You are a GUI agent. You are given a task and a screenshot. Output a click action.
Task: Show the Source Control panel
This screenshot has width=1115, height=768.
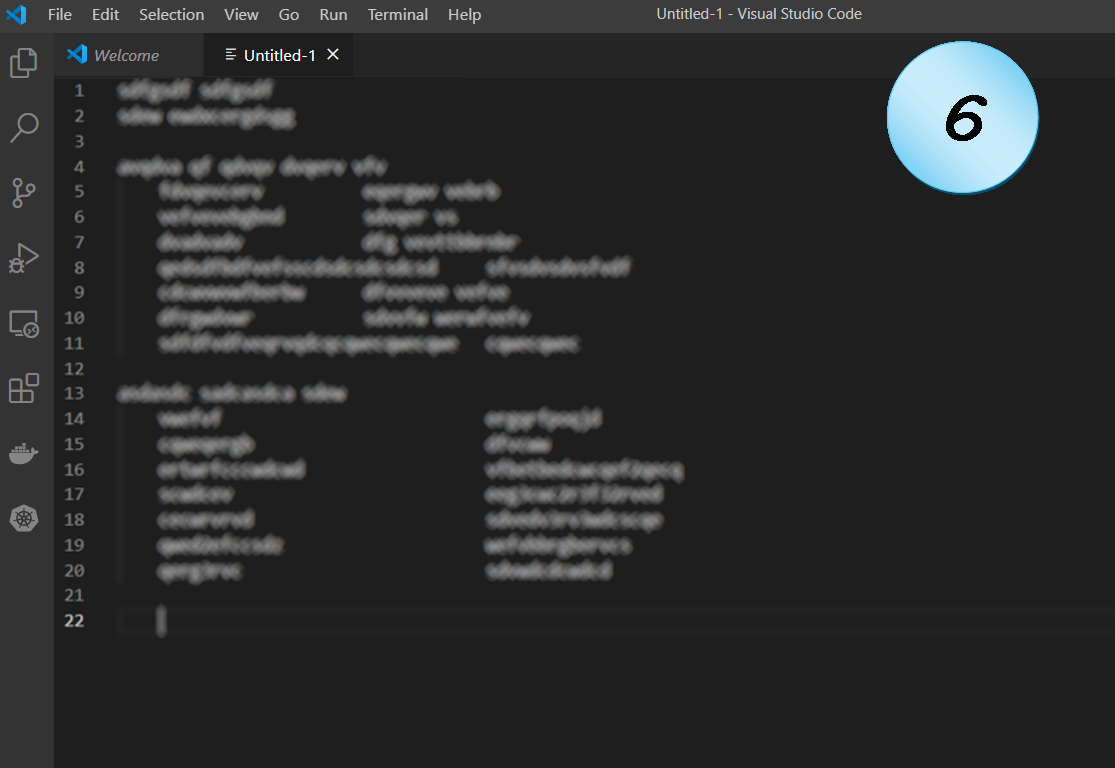[x=24, y=193]
